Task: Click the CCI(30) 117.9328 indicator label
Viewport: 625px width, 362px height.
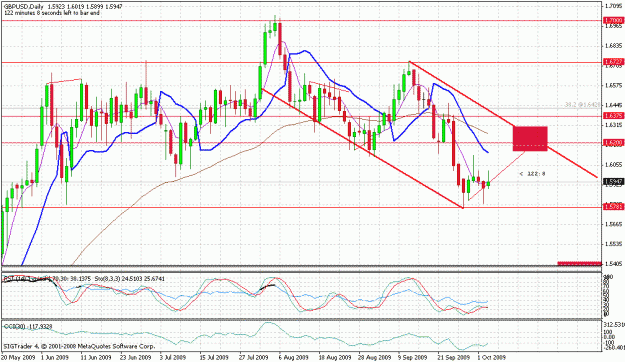Action: coord(28,327)
